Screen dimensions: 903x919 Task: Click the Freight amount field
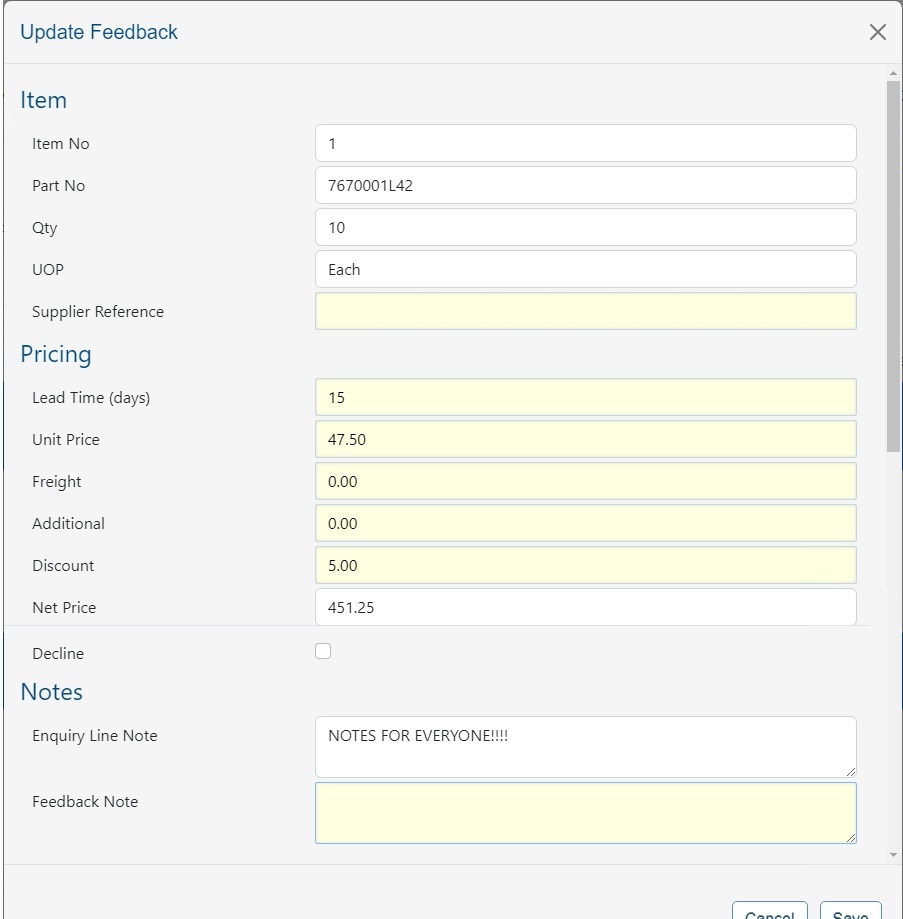coord(585,481)
